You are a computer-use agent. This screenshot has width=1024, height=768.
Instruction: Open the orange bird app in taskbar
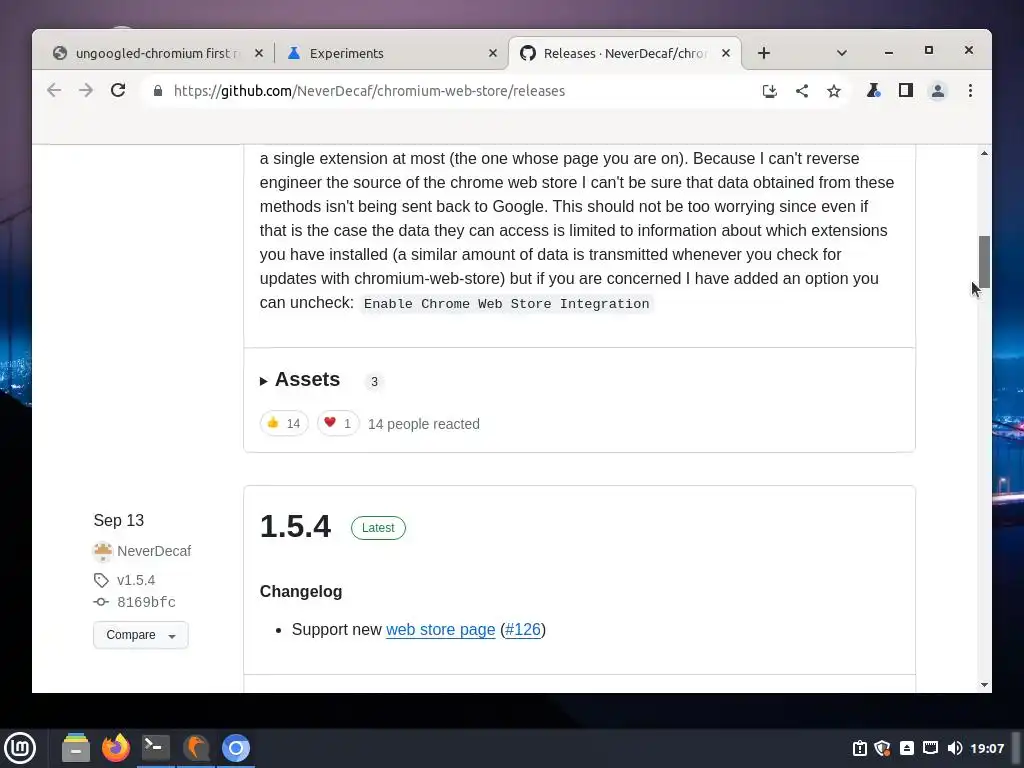(x=196, y=748)
